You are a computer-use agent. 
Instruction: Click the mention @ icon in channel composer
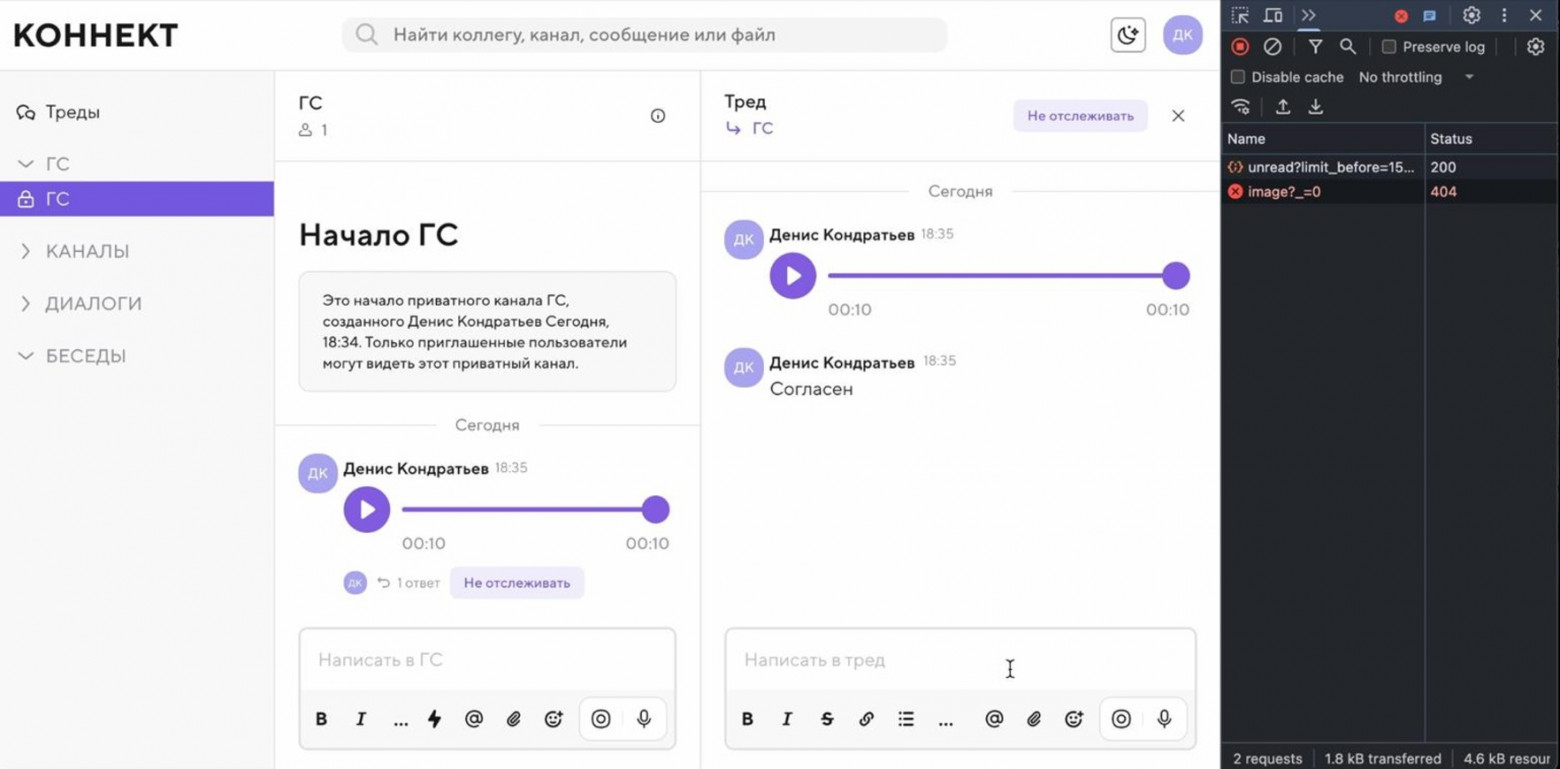[x=474, y=718]
